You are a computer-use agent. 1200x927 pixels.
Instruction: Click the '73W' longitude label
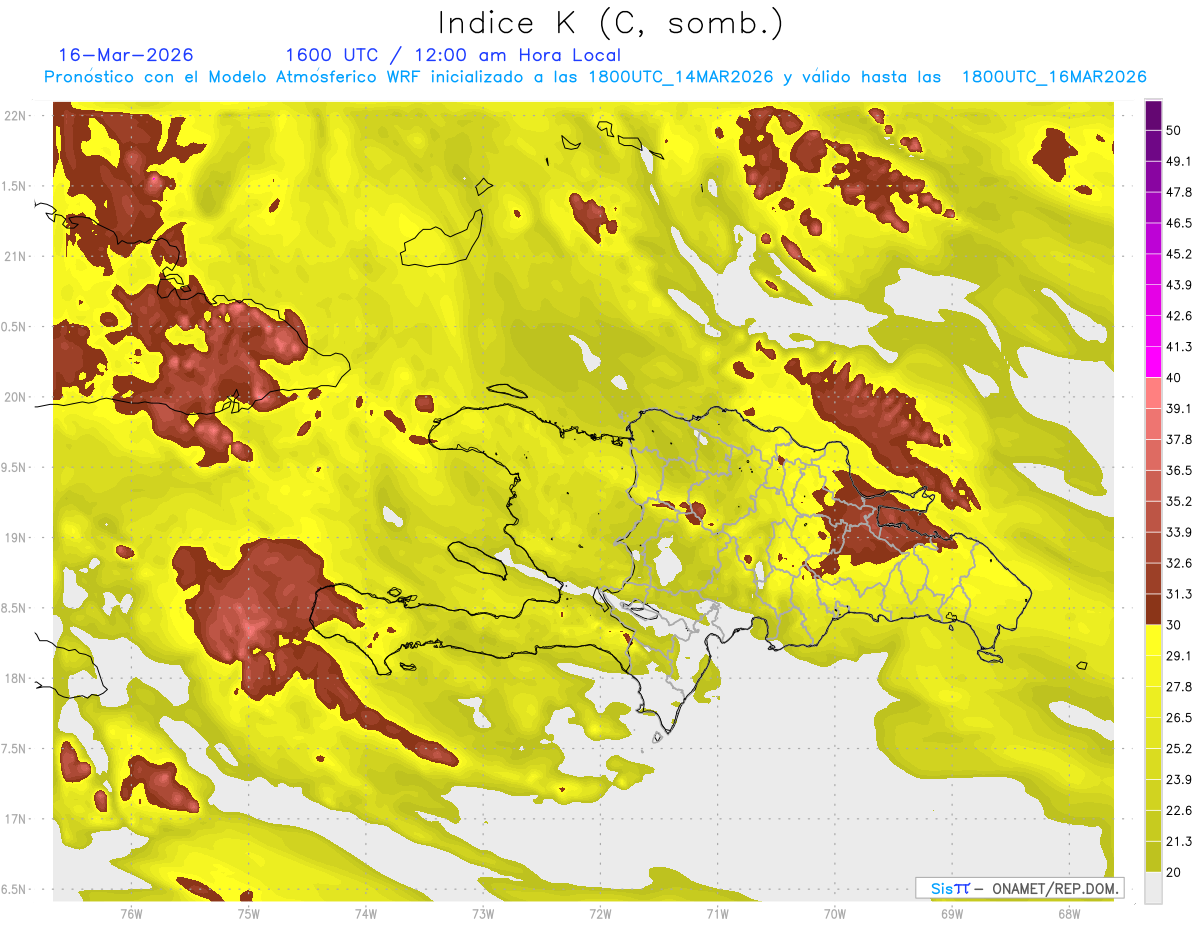pos(483,913)
